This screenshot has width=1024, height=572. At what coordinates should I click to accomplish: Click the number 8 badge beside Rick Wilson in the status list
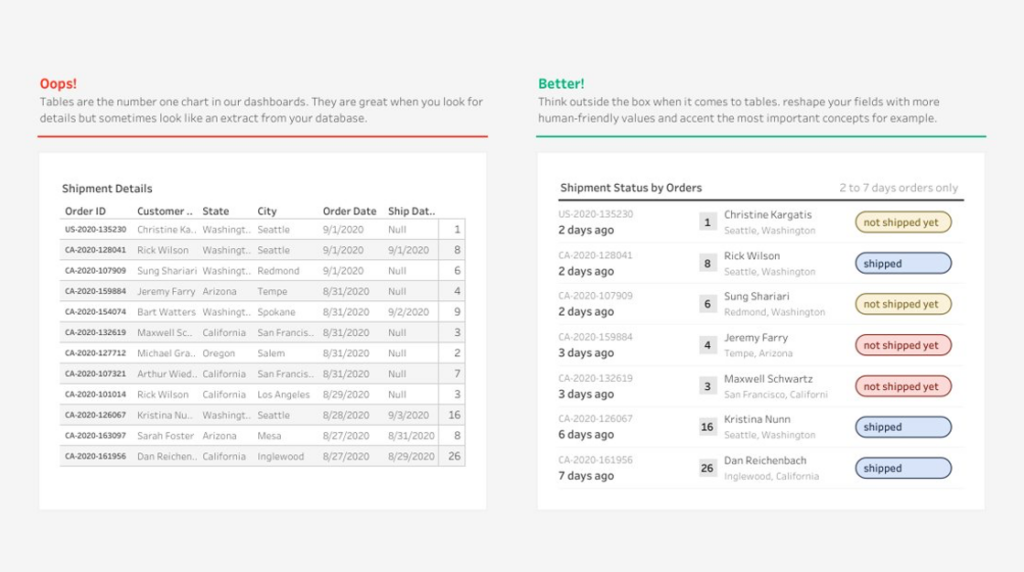click(707, 263)
